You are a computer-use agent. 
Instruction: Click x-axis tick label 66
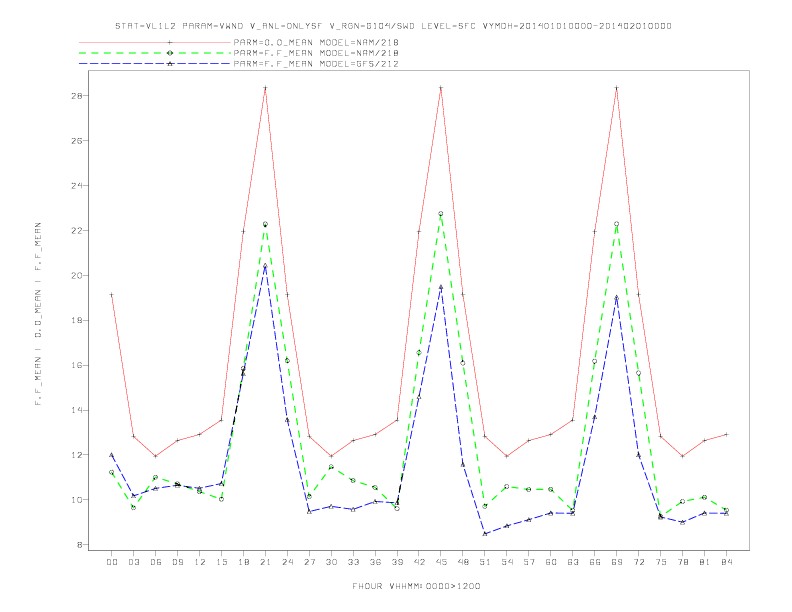pyautogui.click(x=595, y=562)
